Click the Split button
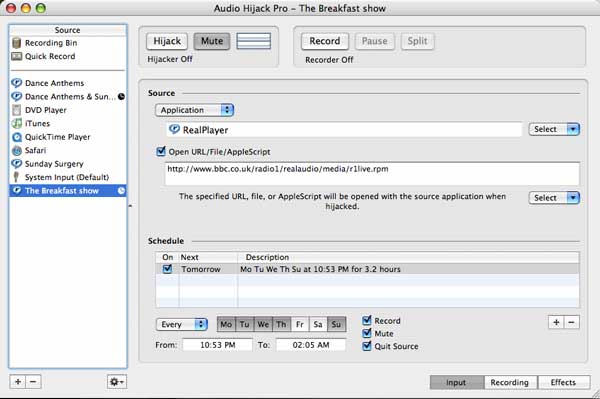Image resolution: width=600 pixels, height=399 pixels. pos(417,41)
